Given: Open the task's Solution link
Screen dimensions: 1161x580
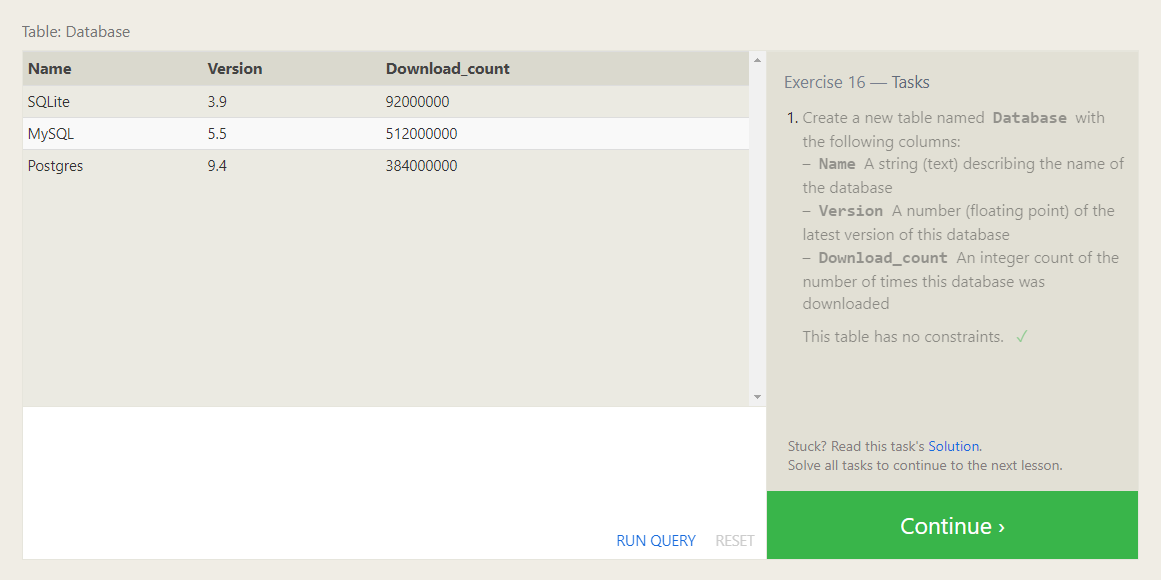Looking at the screenshot, I should pos(954,447).
